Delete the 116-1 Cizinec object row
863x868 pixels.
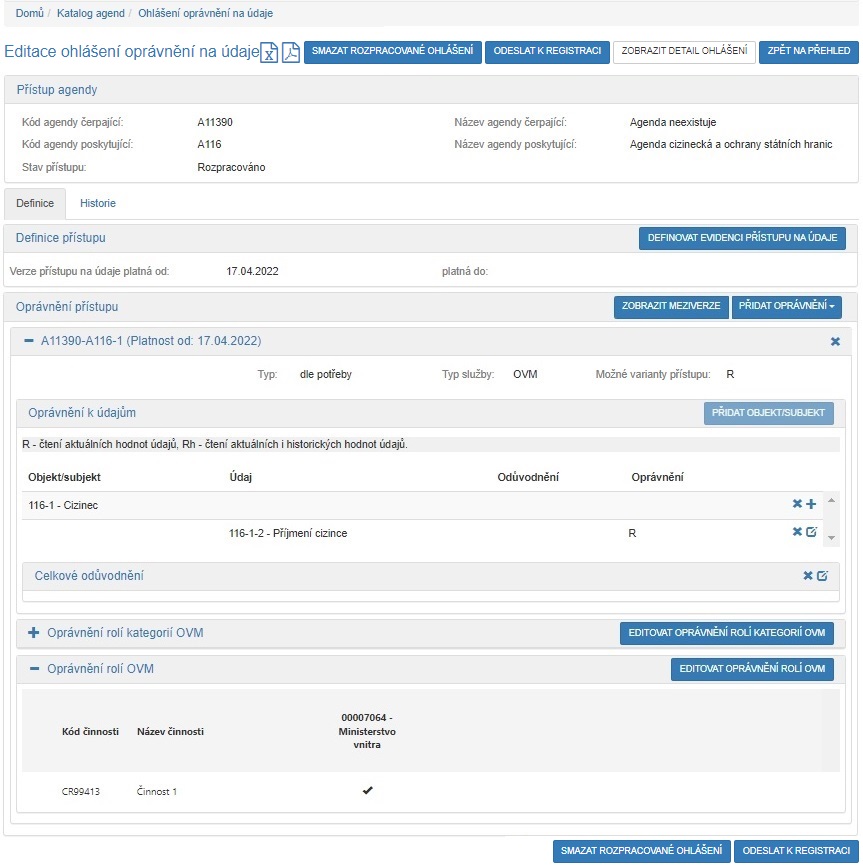click(x=797, y=504)
